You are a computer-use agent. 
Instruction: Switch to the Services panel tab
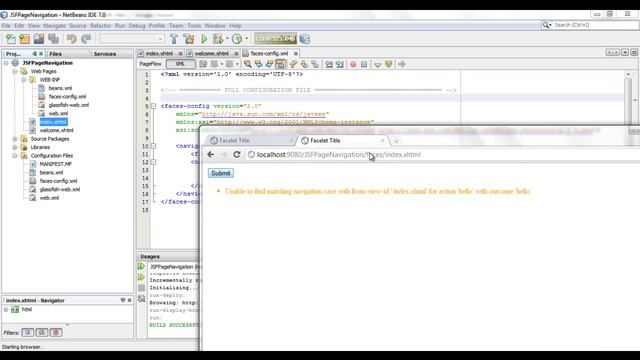point(104,54)
